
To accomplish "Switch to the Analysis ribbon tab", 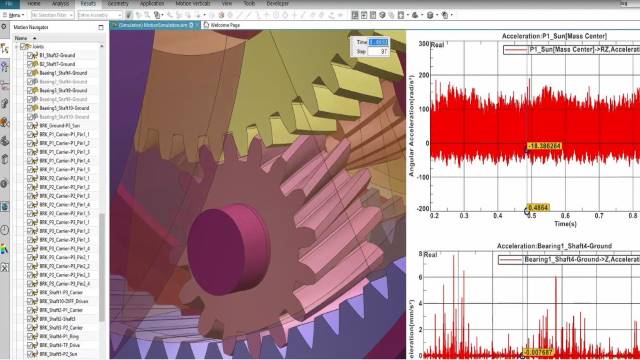I will [60, 4].
